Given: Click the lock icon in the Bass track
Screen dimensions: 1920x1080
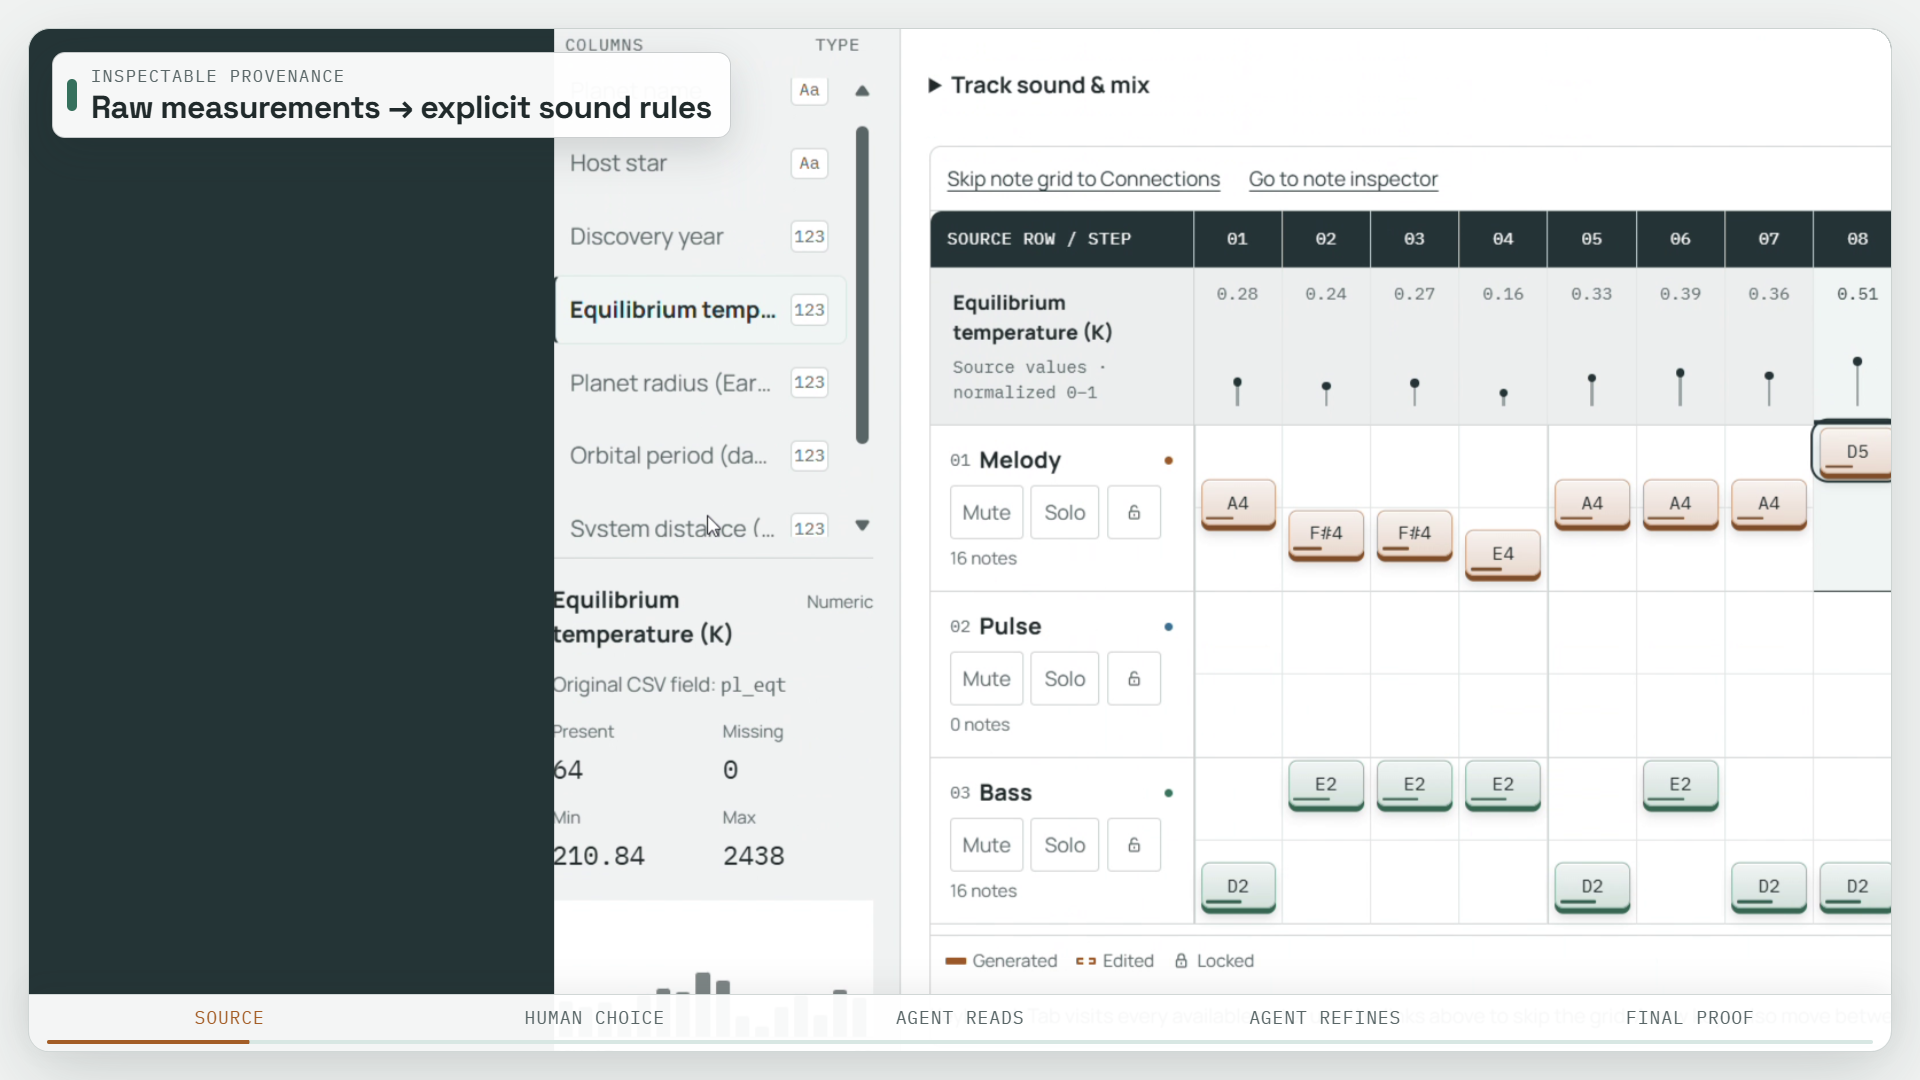Looking at the screenshot, I should click(1134, 845).
